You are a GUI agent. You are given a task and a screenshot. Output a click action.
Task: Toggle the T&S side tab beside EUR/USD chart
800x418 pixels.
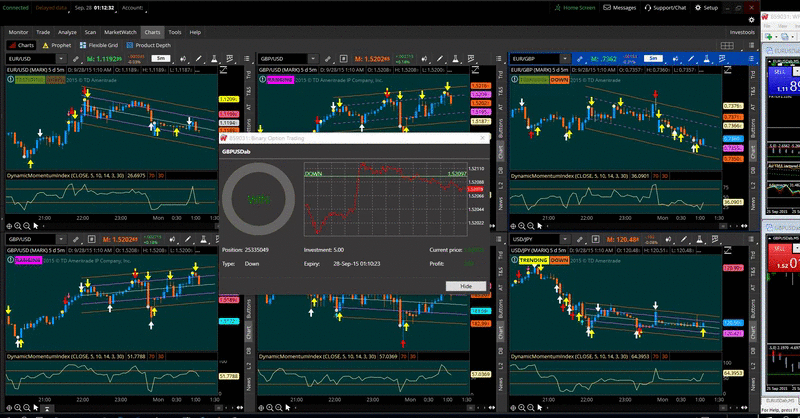click(249, 91)
